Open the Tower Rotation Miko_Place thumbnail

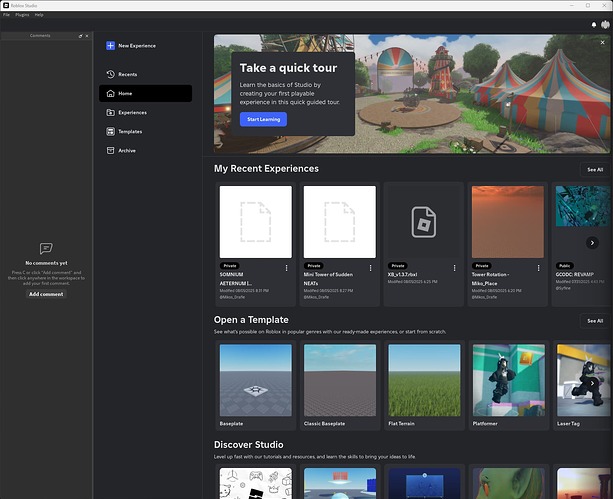(508, 222)
